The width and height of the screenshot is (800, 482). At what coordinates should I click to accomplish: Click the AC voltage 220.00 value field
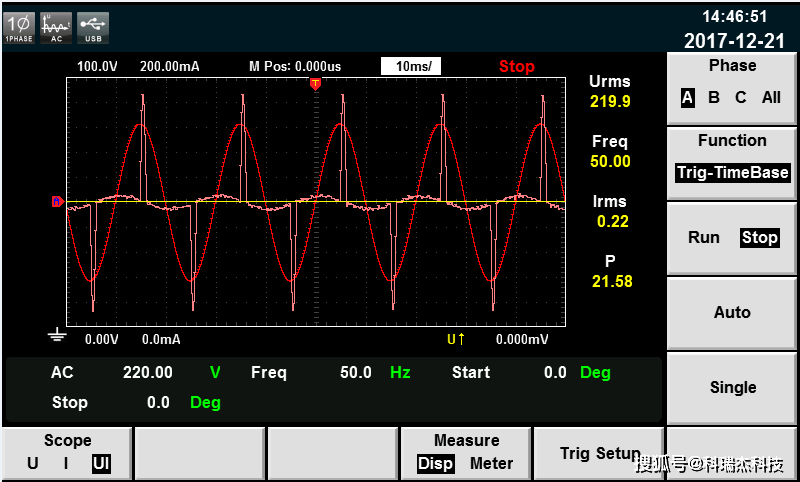tap(147, 372)
